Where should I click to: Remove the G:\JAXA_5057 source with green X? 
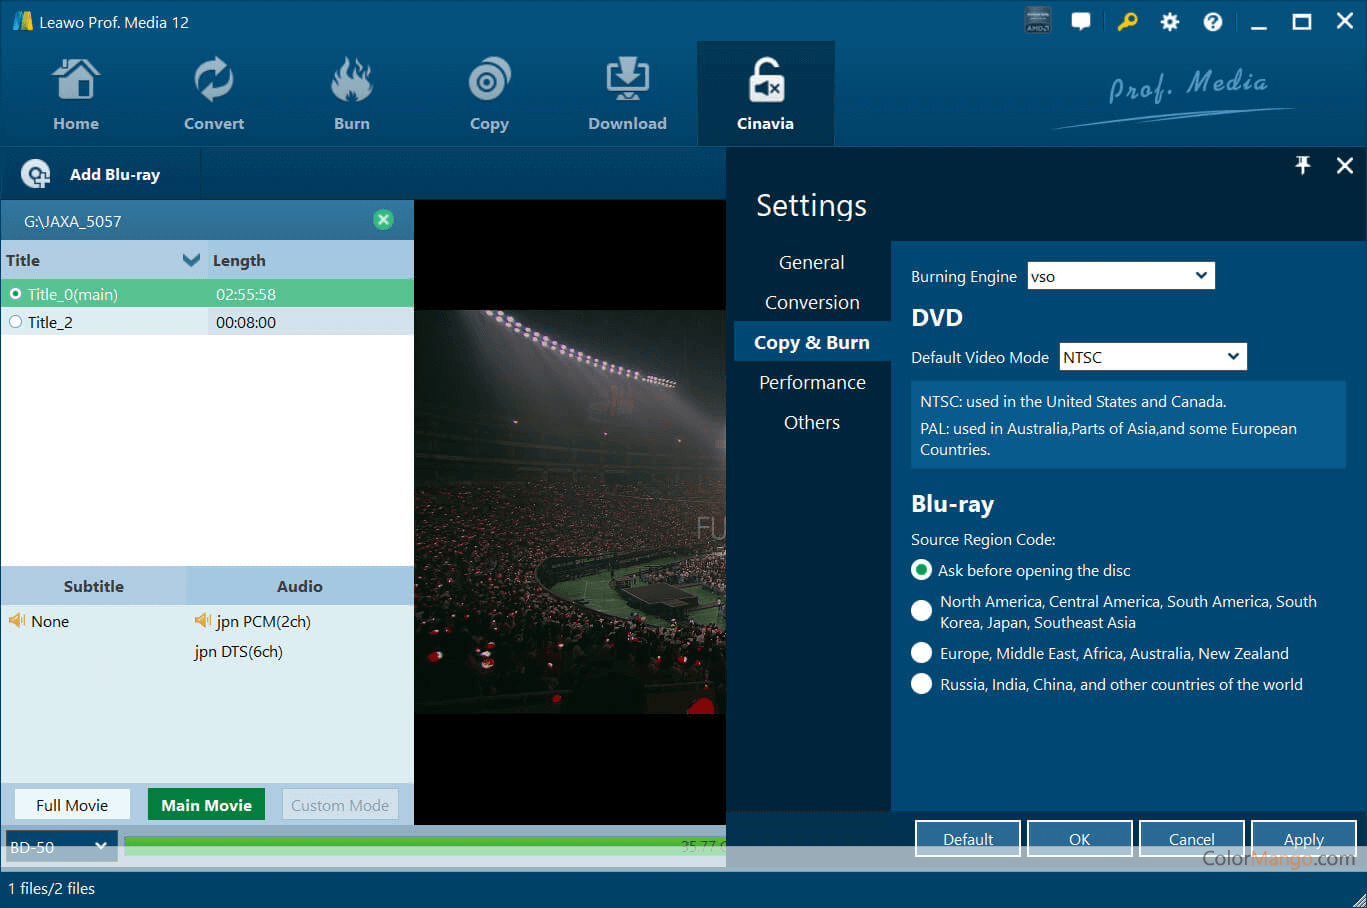click(x=383, y=220)
